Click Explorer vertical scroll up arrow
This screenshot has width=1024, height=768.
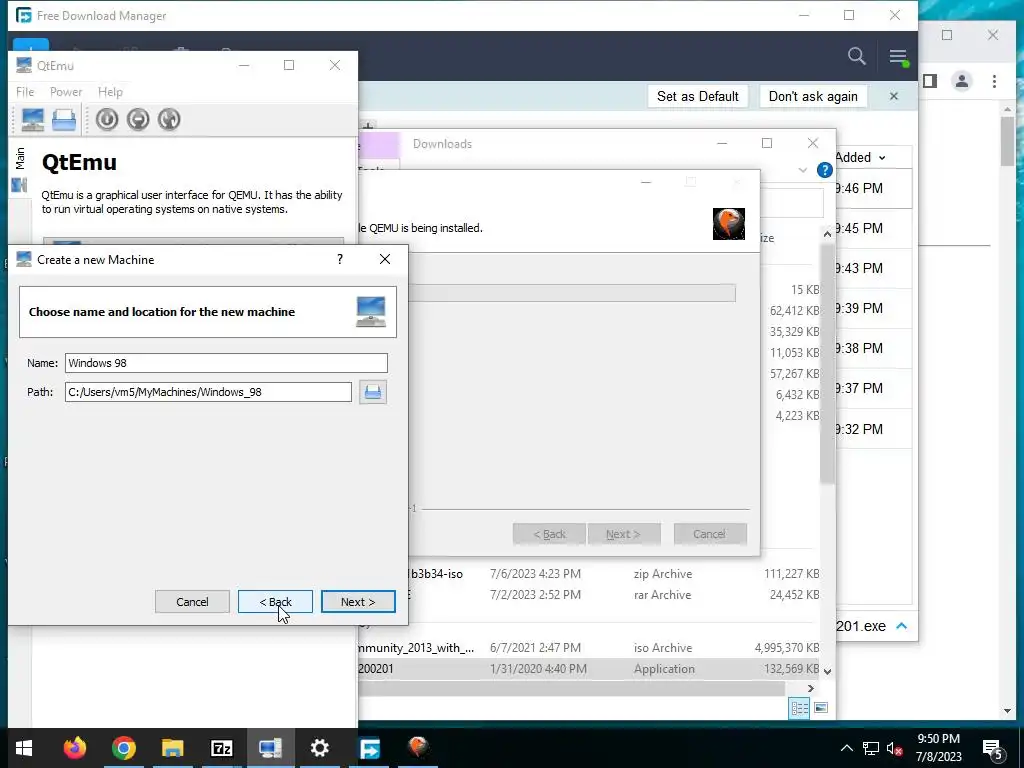pos(827,234)
